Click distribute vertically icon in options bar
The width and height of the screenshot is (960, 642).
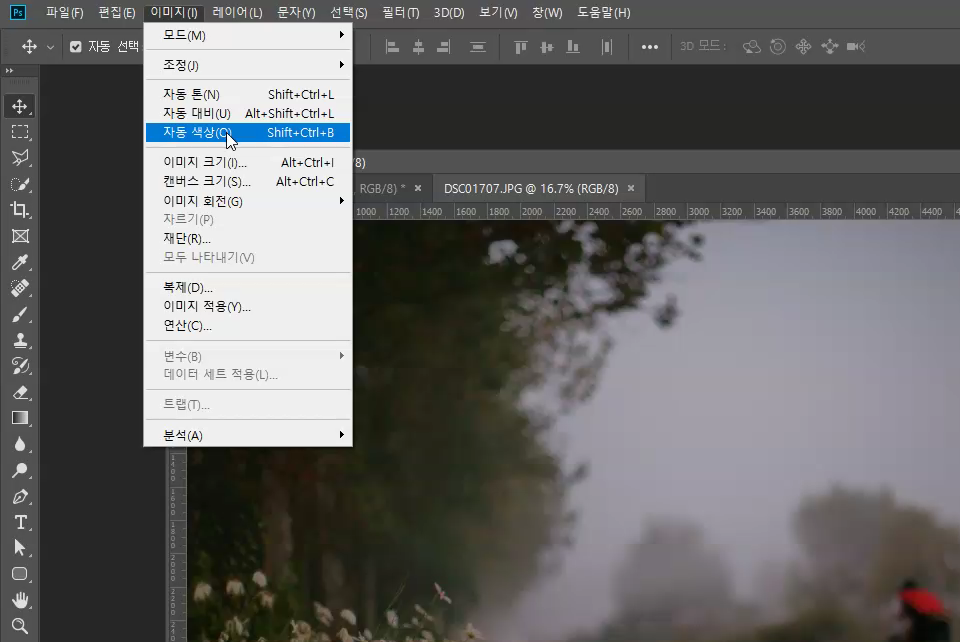(x=478, y=47)
